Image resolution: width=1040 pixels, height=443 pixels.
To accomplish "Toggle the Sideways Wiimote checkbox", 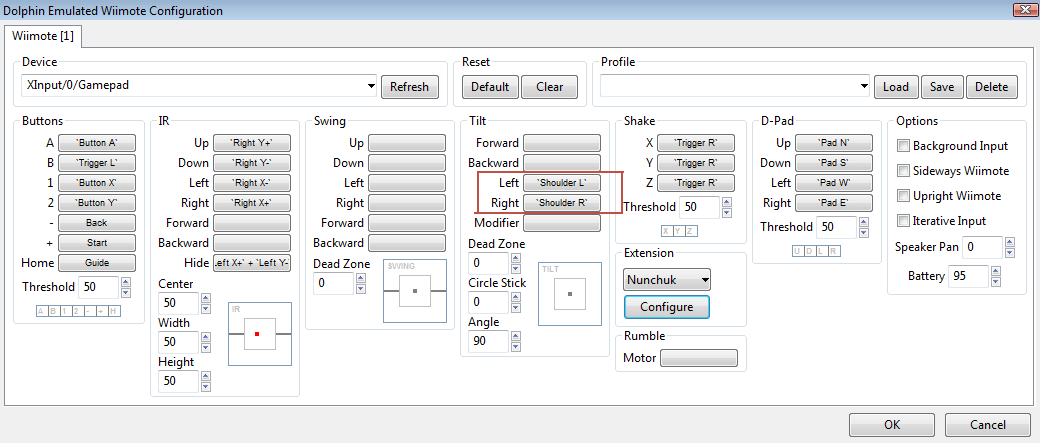I will [x=903, y=171].
